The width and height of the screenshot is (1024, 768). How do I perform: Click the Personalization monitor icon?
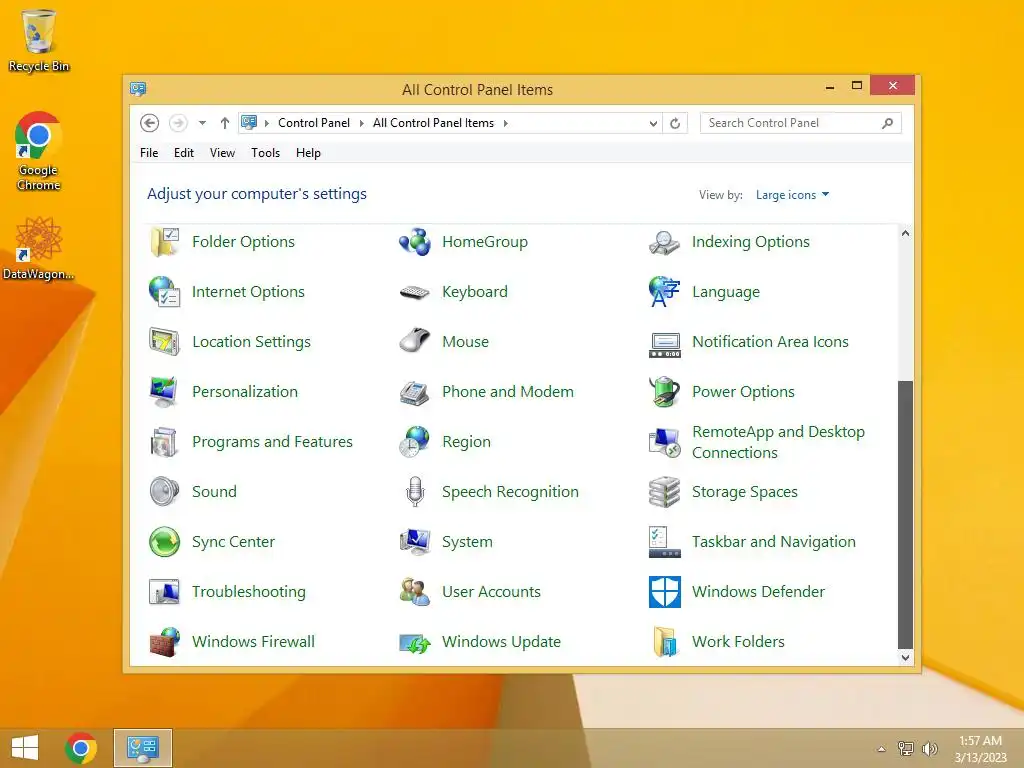(164, 392)
